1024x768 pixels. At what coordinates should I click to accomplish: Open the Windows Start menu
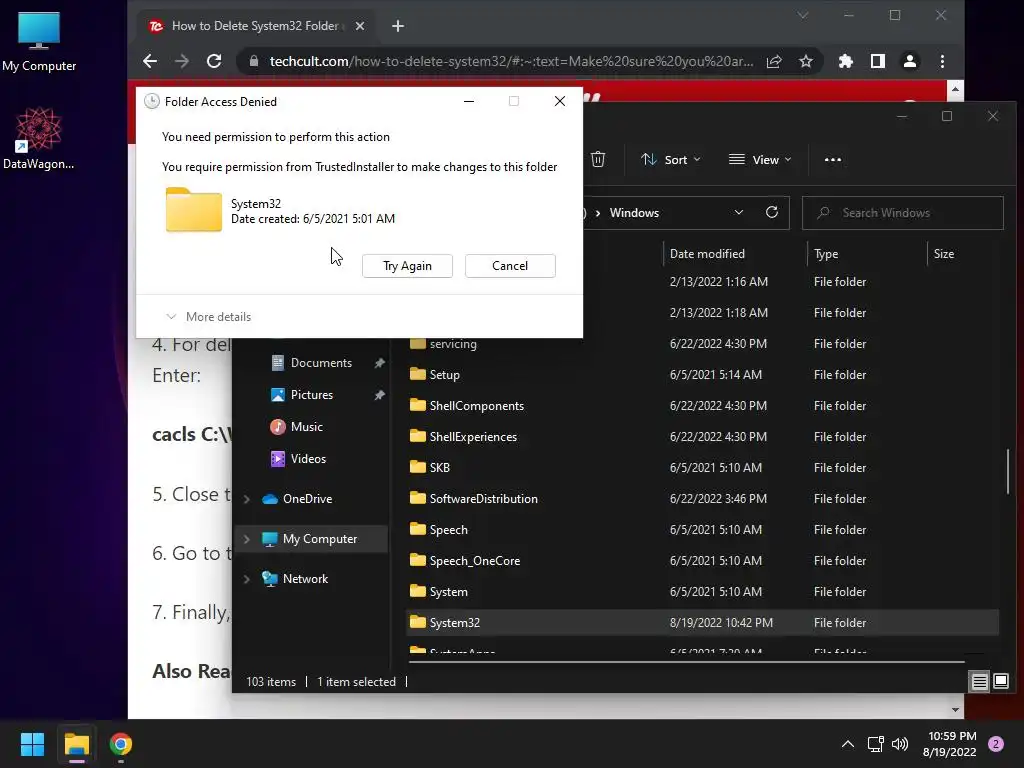click(x=32, y=744)
